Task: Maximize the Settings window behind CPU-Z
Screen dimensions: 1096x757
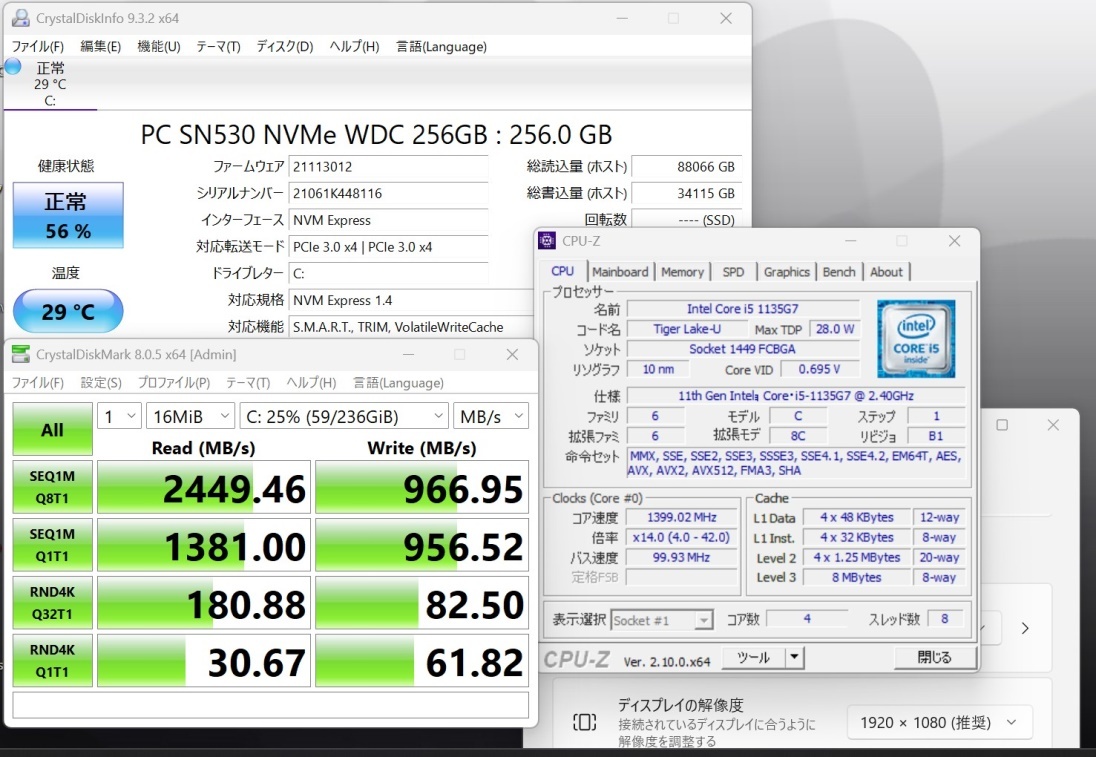Action: pos(1002,425)
